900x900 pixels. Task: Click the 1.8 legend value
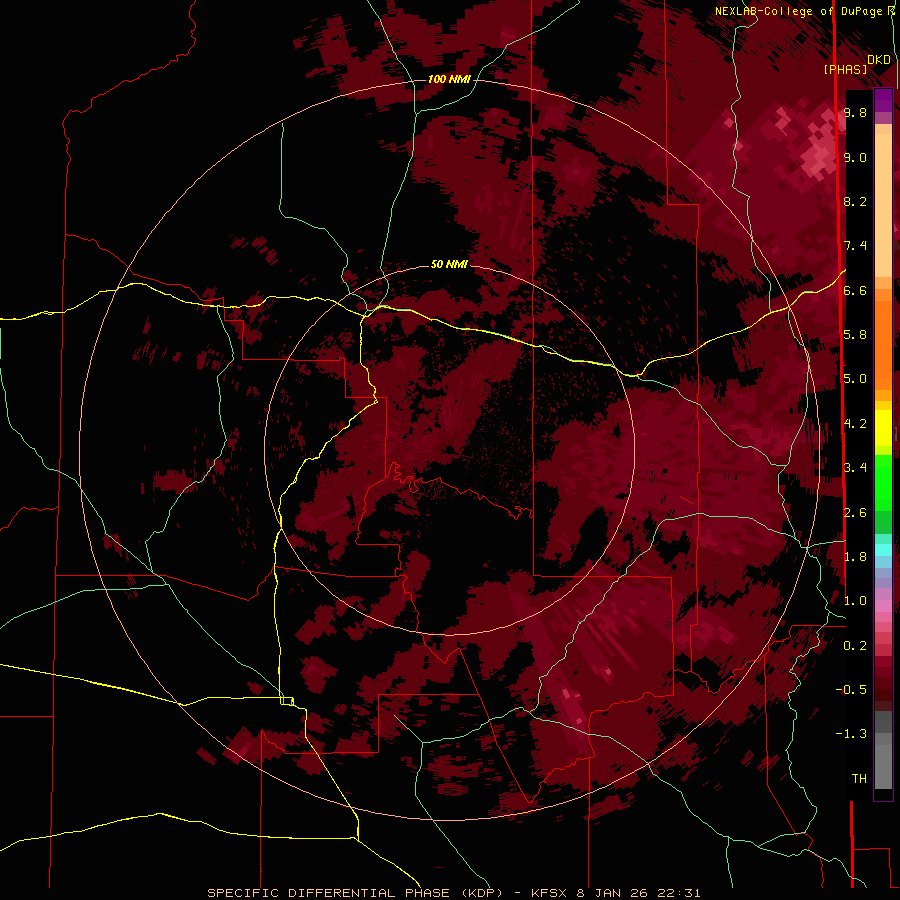pyautogui.click(x=855, y=557)
